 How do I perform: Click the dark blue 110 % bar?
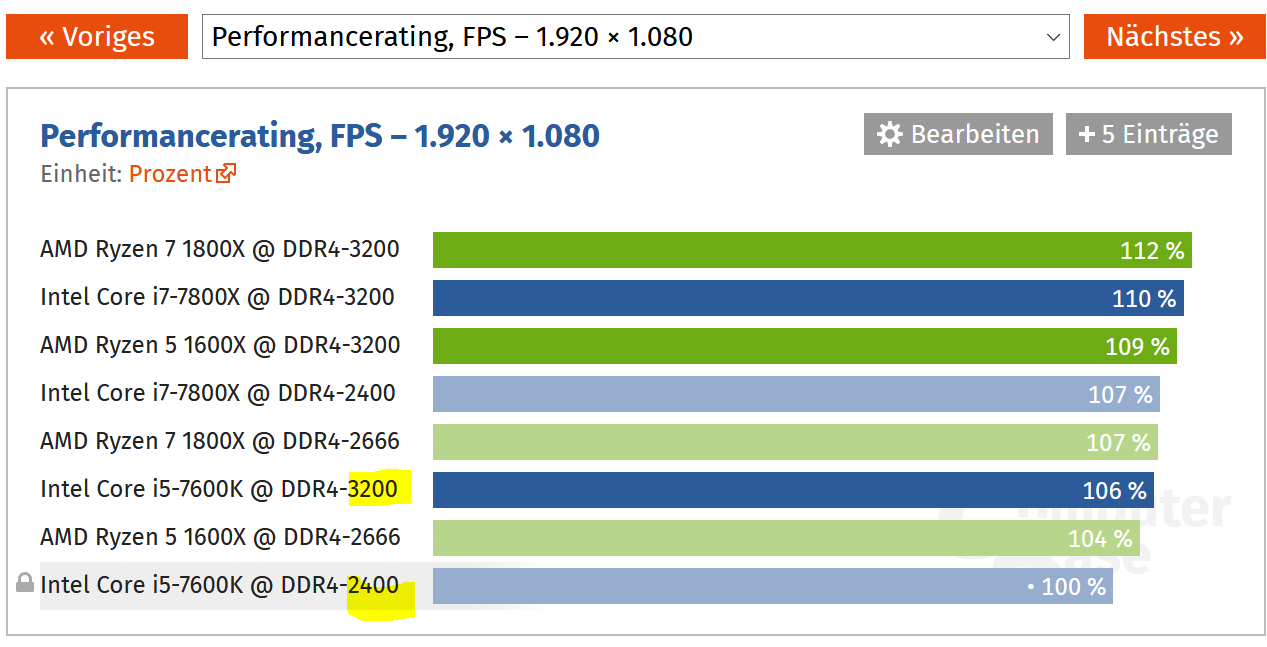(808, 298)
